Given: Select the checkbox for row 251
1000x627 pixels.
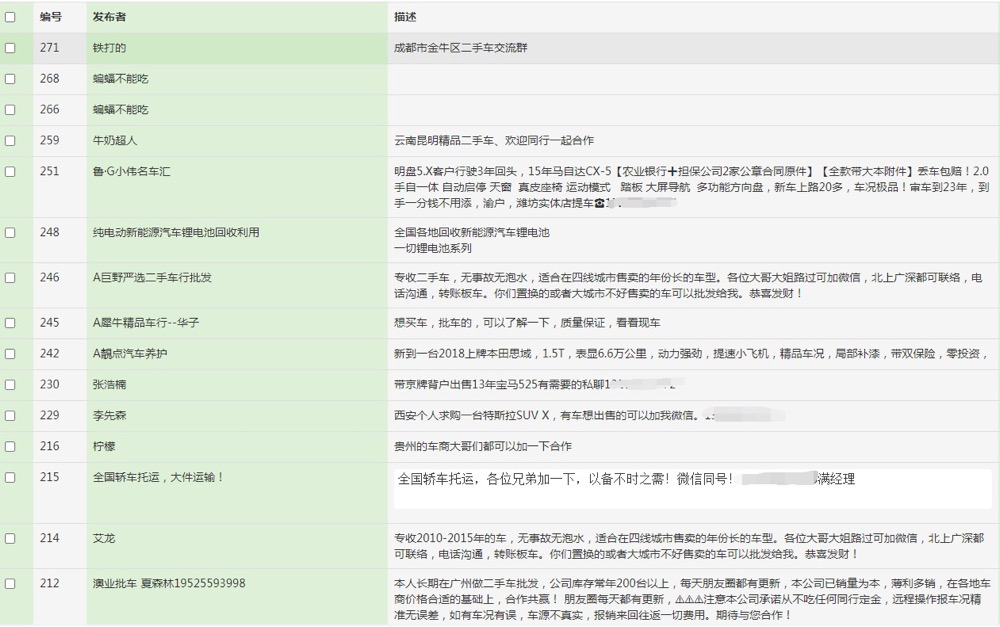Looking at the screenshot, I should [10, 172].
